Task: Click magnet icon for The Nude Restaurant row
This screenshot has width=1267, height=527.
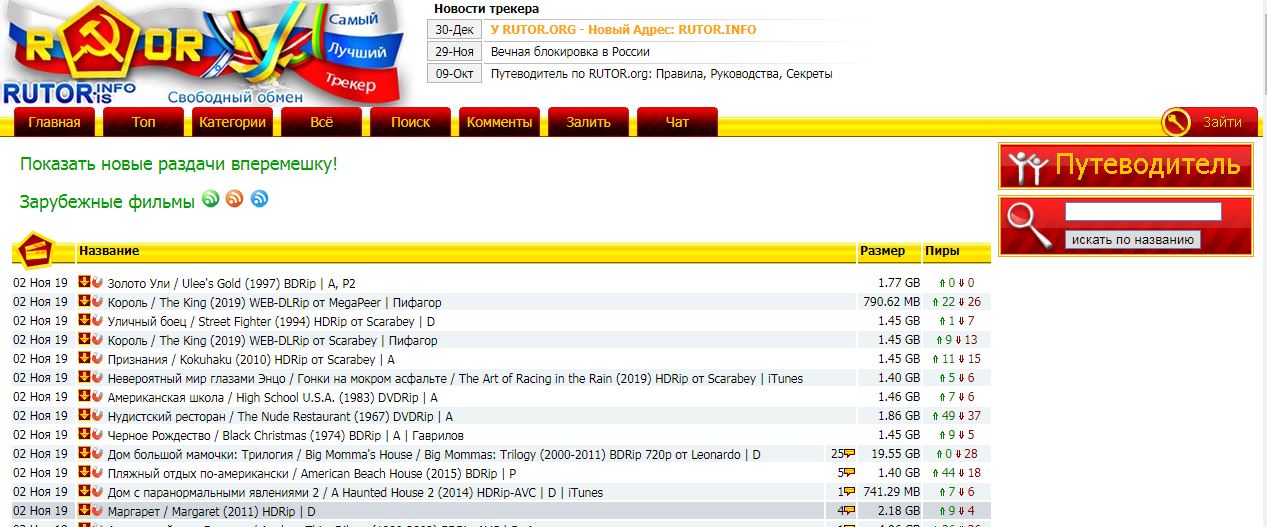Action: tap(97, 416)
